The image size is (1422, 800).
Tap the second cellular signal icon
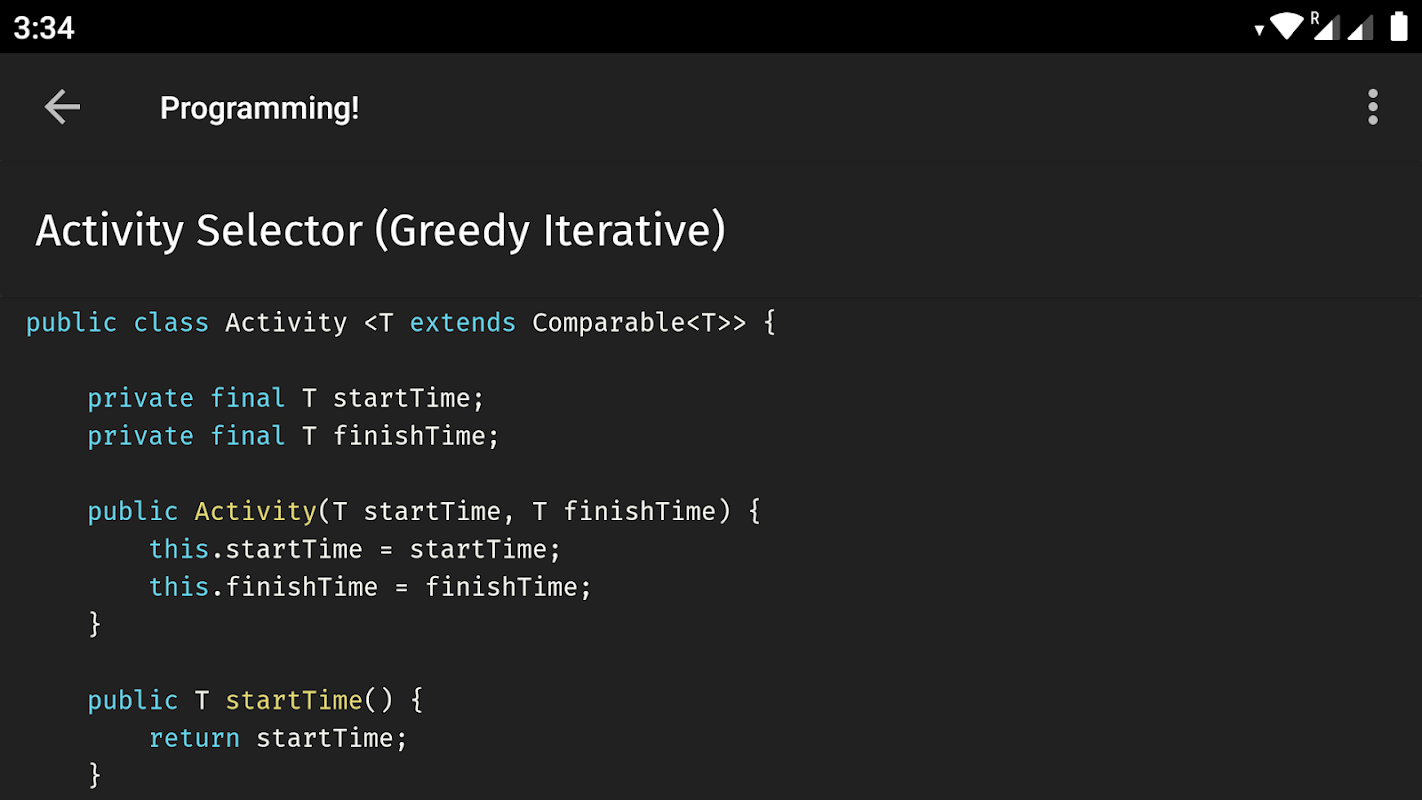(x=1360, y=28)
